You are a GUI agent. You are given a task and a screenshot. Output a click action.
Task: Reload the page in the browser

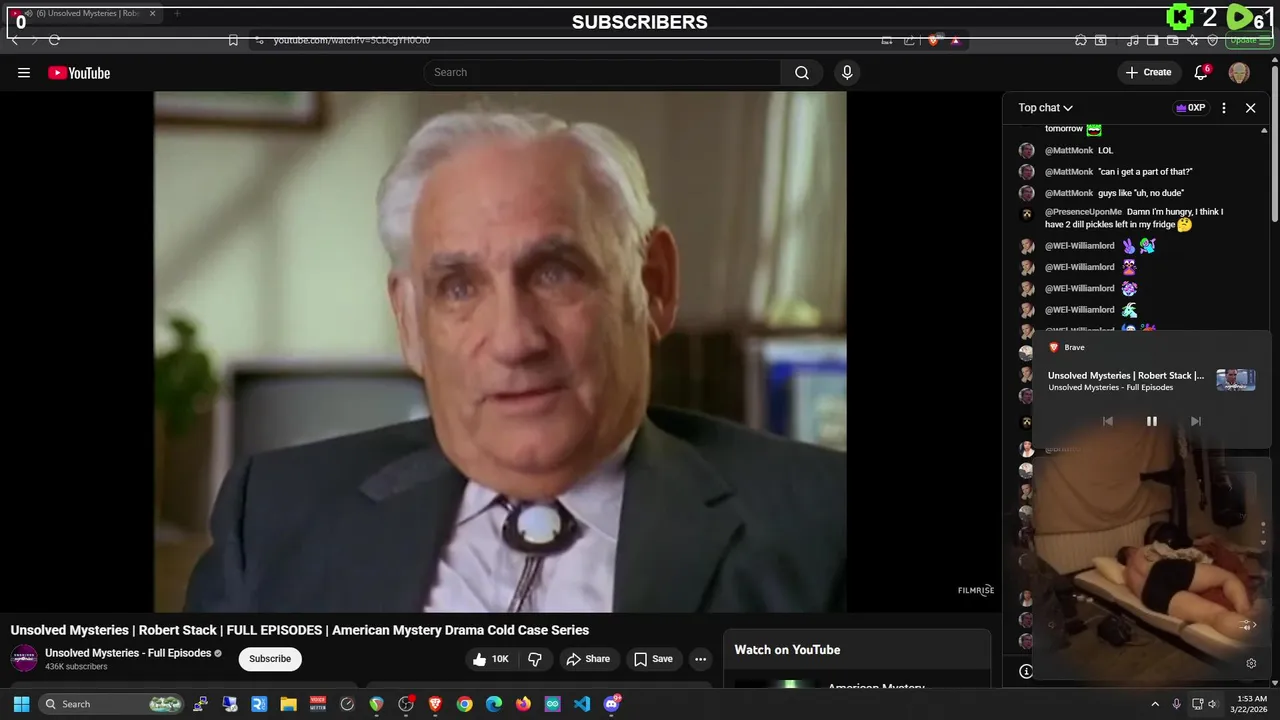tap(54, 40)
